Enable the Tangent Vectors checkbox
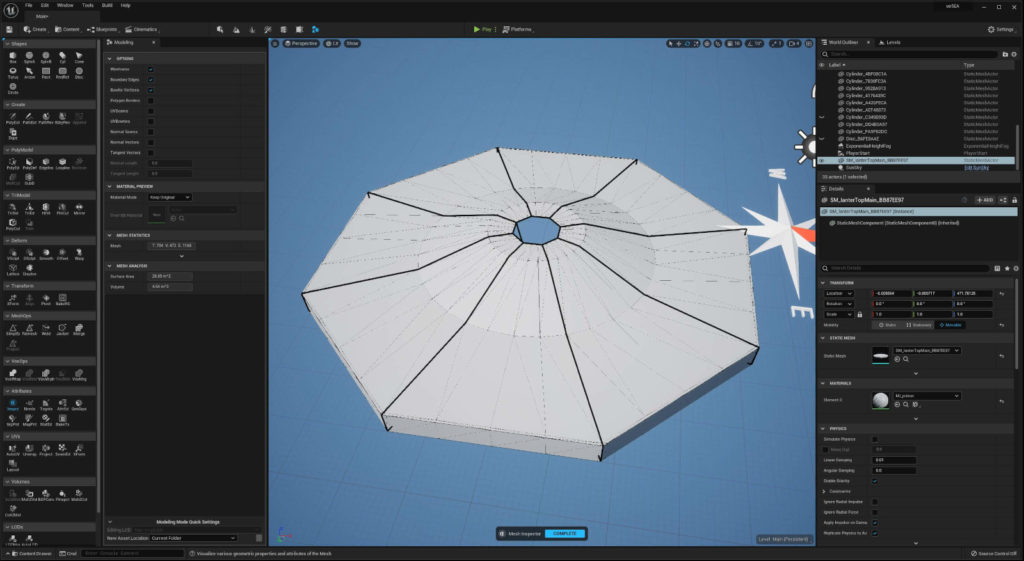 coord(151,153)
